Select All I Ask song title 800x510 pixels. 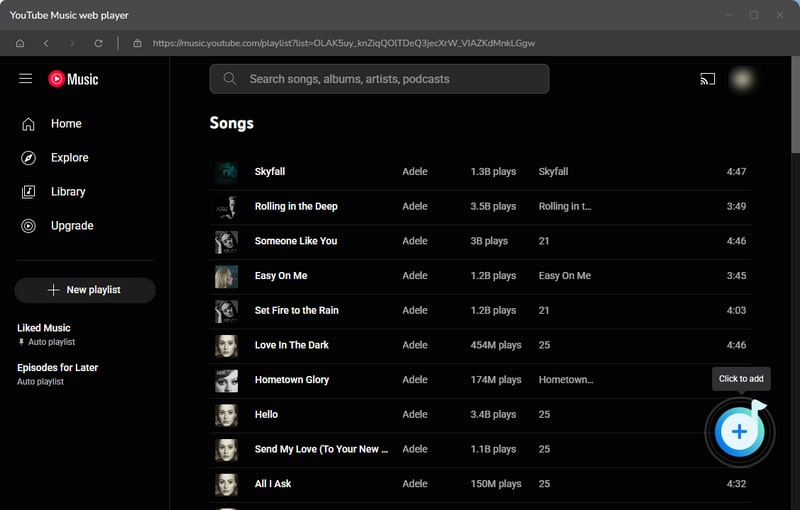(x=273, y=484)
